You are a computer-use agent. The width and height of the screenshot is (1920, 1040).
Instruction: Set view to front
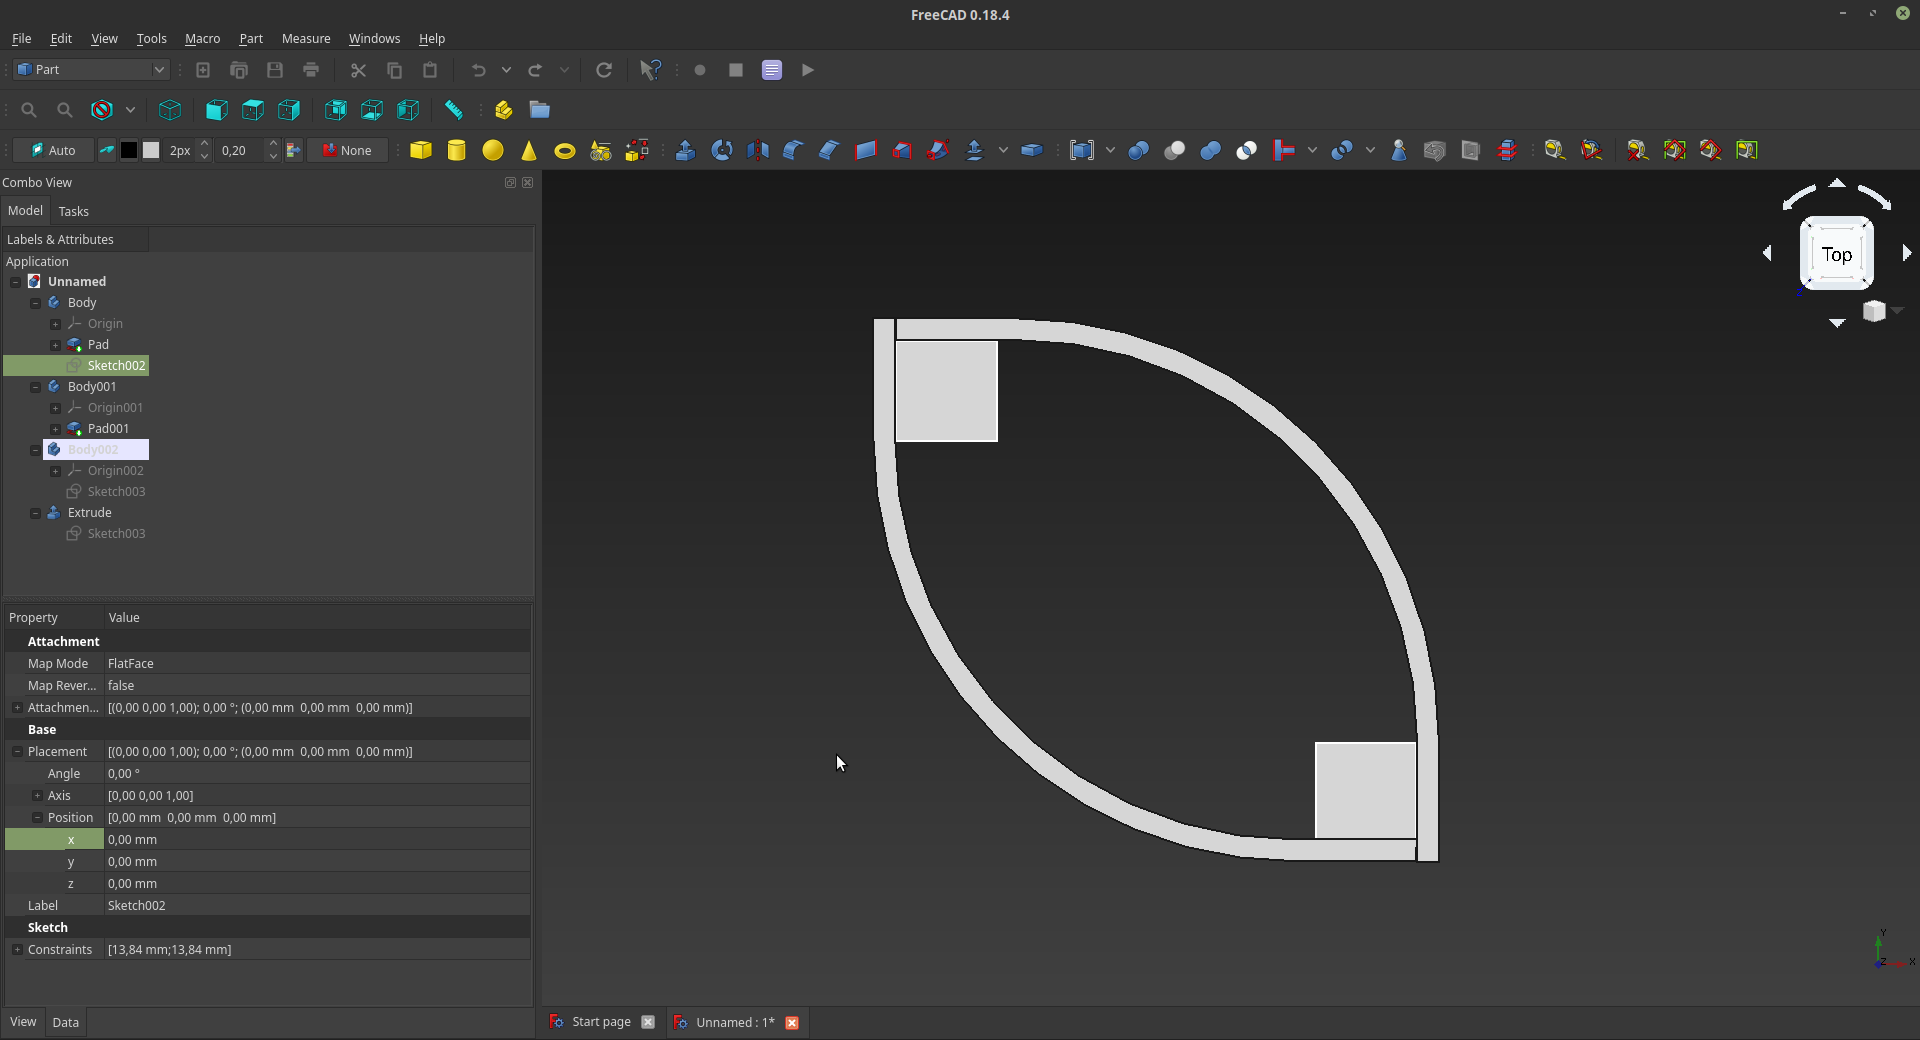pos(217,110)
